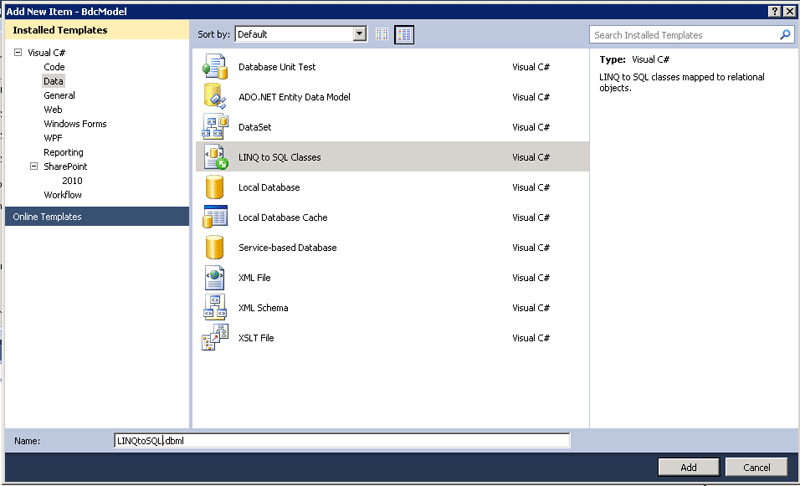The width and height of the screenshot is (800, 486).
Task: Click the Database Unit Test template icon
Action: tap(215, 67)
